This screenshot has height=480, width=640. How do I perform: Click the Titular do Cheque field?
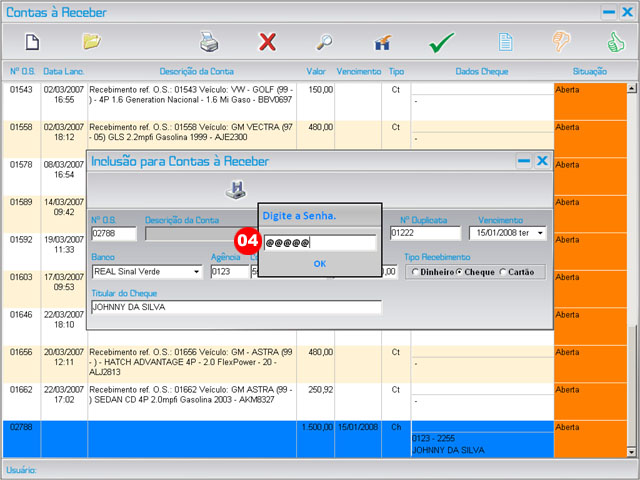[236, 308]
